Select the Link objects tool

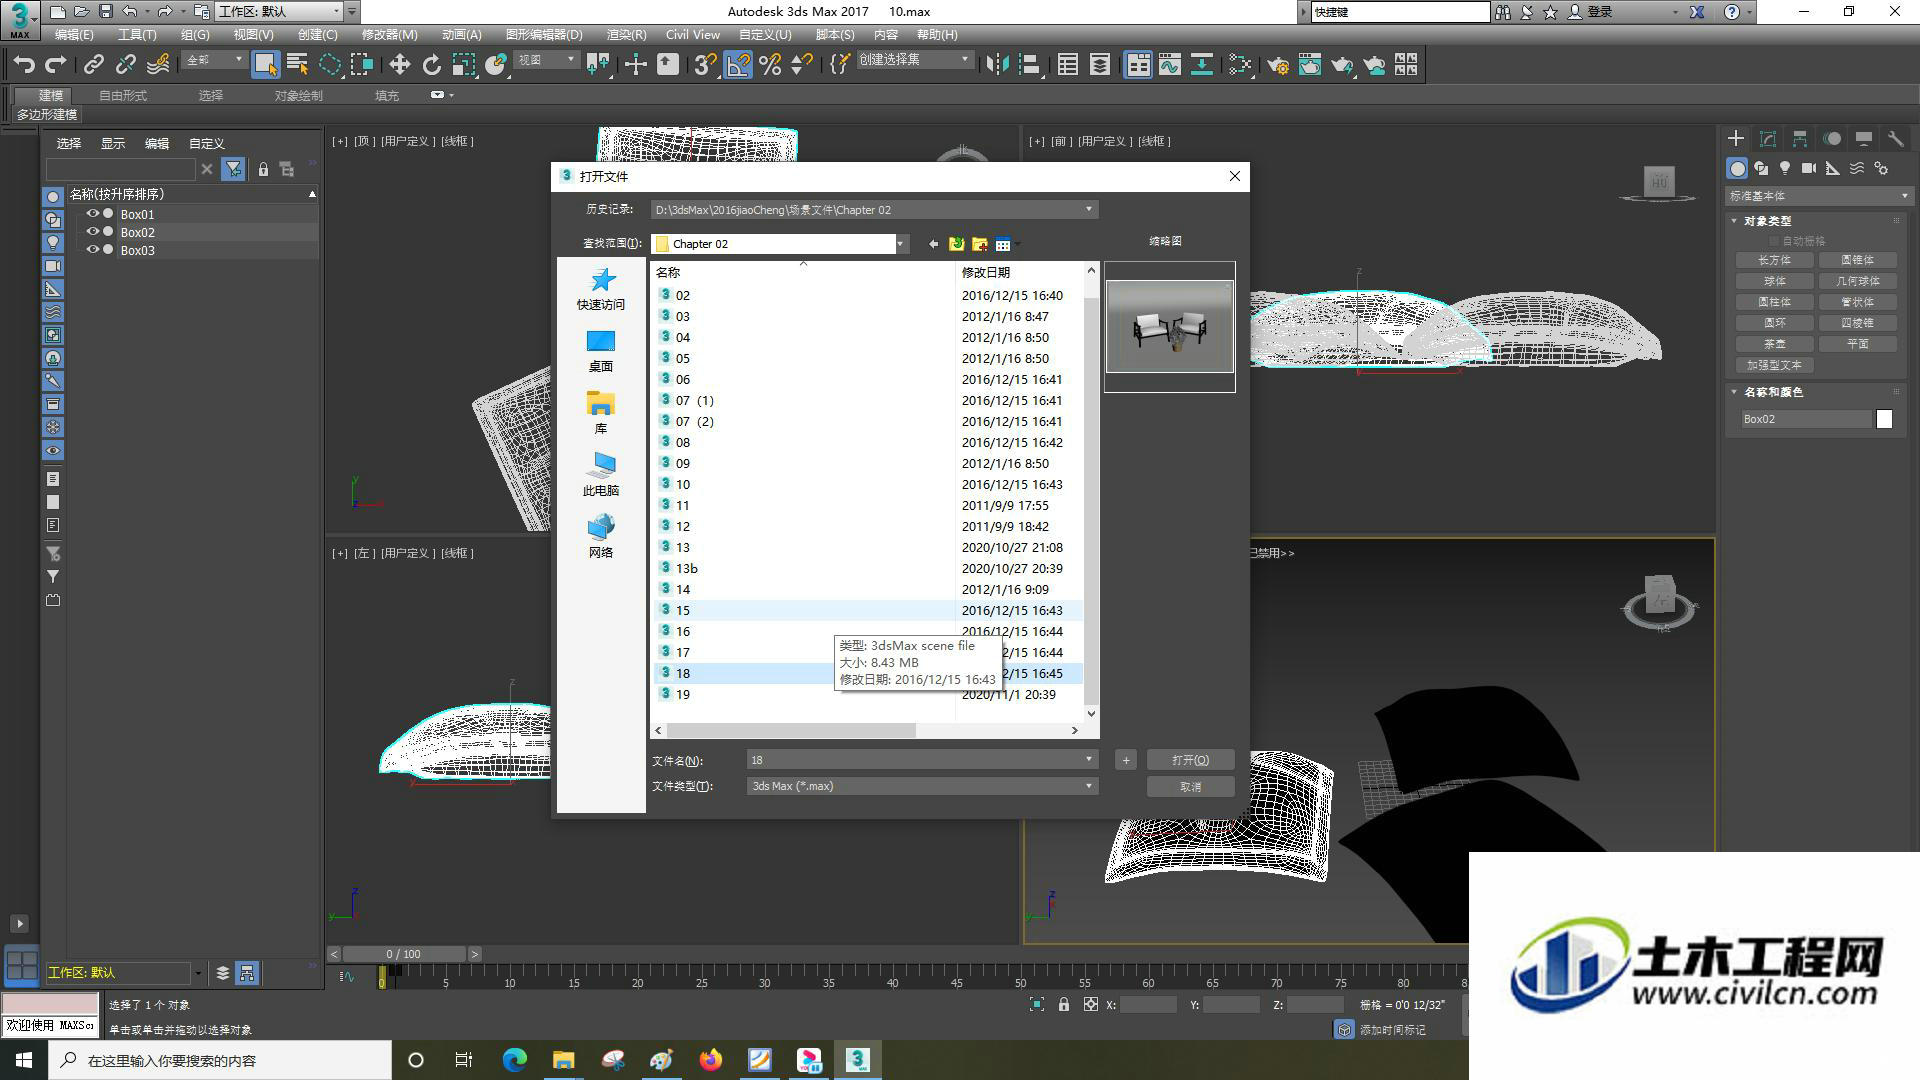(94, 65)
